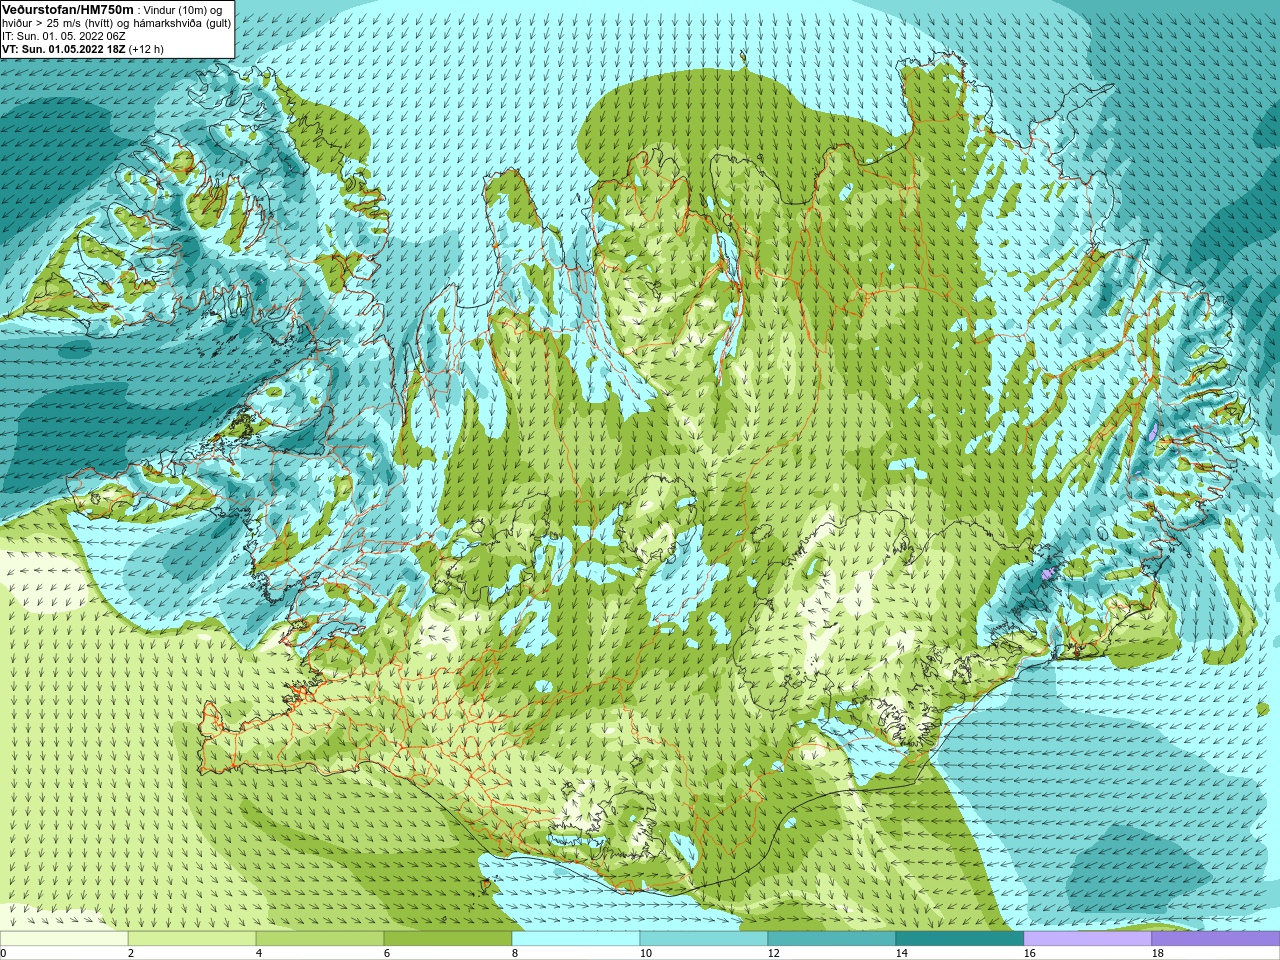Click the legend label "8"
Screen dimensions: 1280x960
click(515, 953)
